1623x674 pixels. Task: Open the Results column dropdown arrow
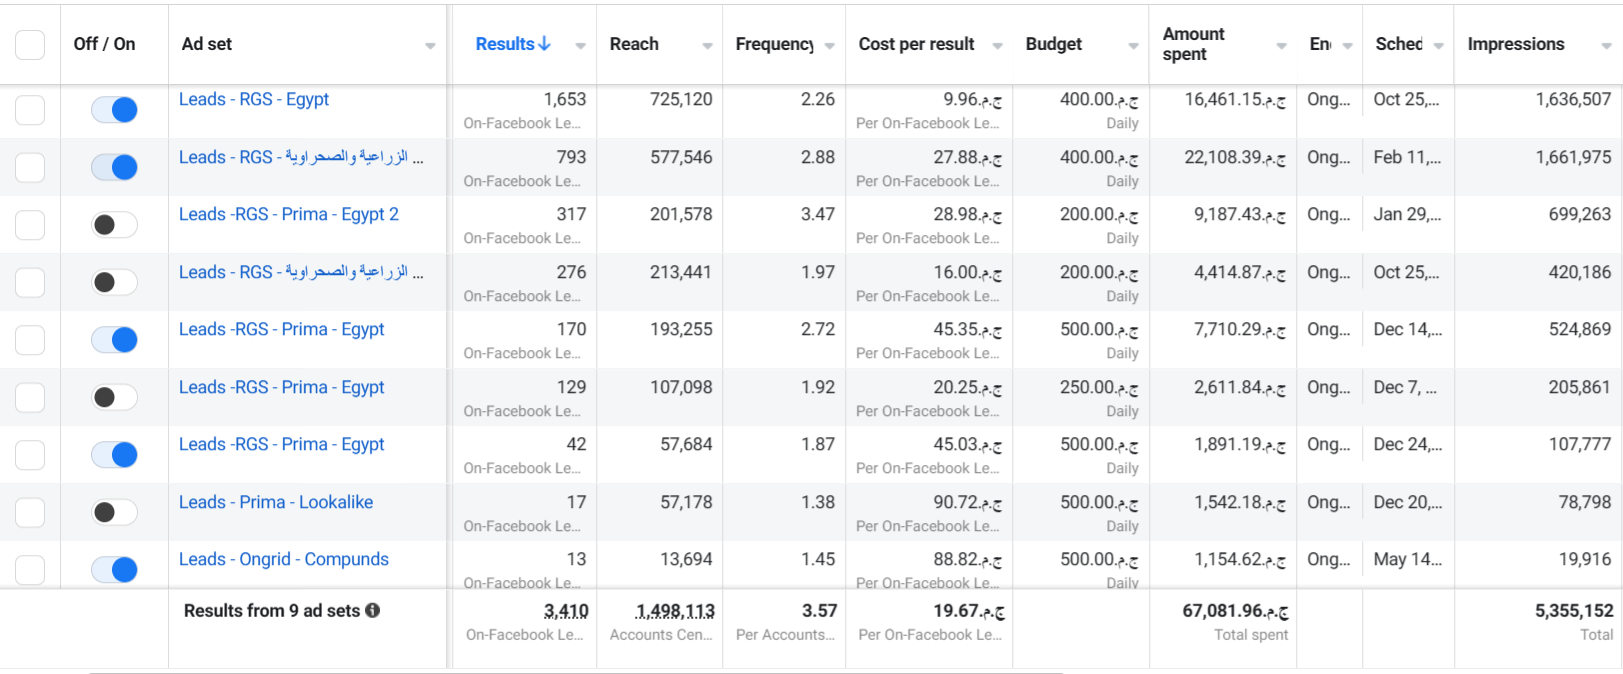click(x=580, y=46)
